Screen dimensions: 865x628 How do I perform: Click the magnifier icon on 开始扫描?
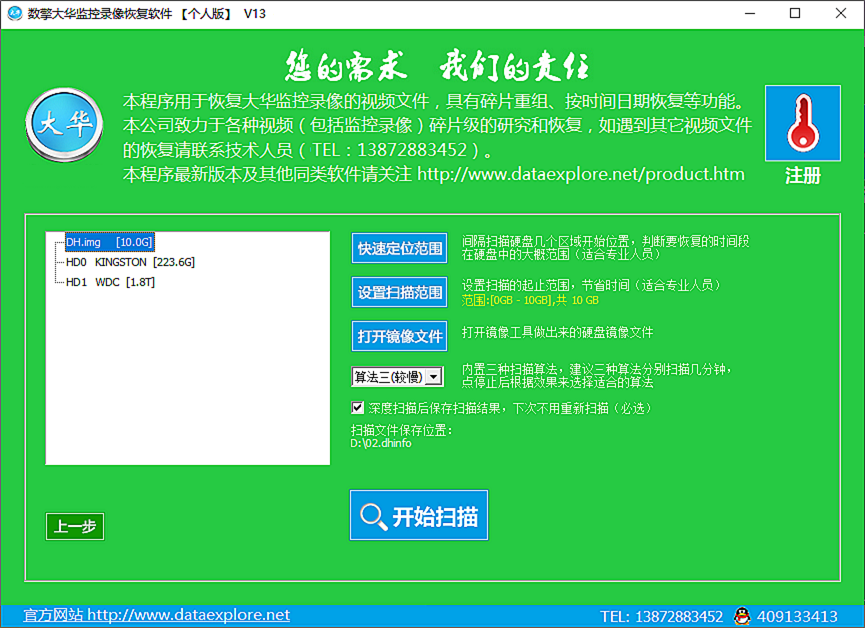point(373,517)
